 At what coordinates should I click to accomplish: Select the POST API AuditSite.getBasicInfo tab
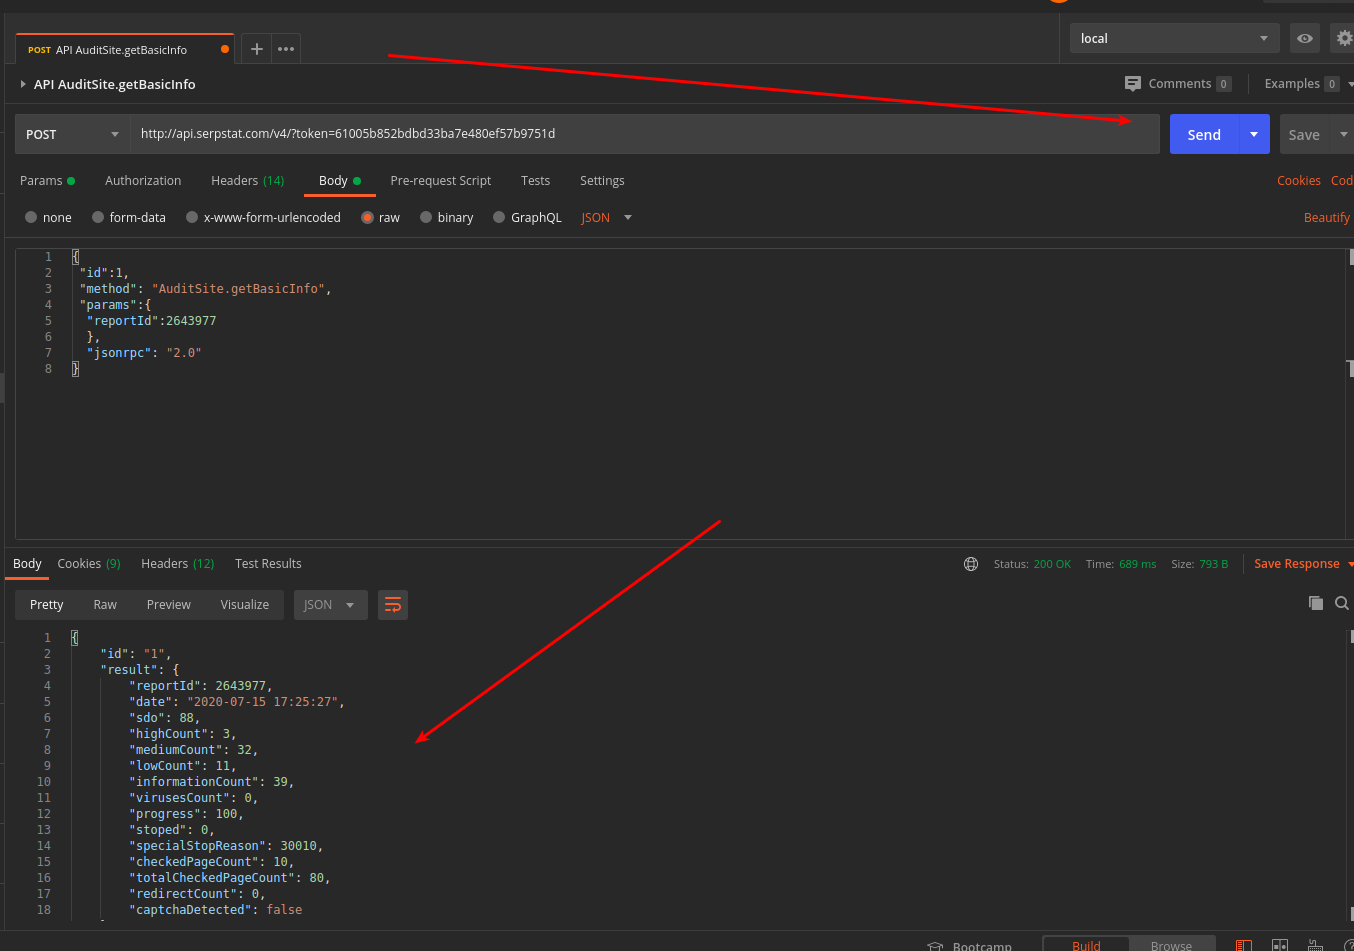[x=124, y=49]
